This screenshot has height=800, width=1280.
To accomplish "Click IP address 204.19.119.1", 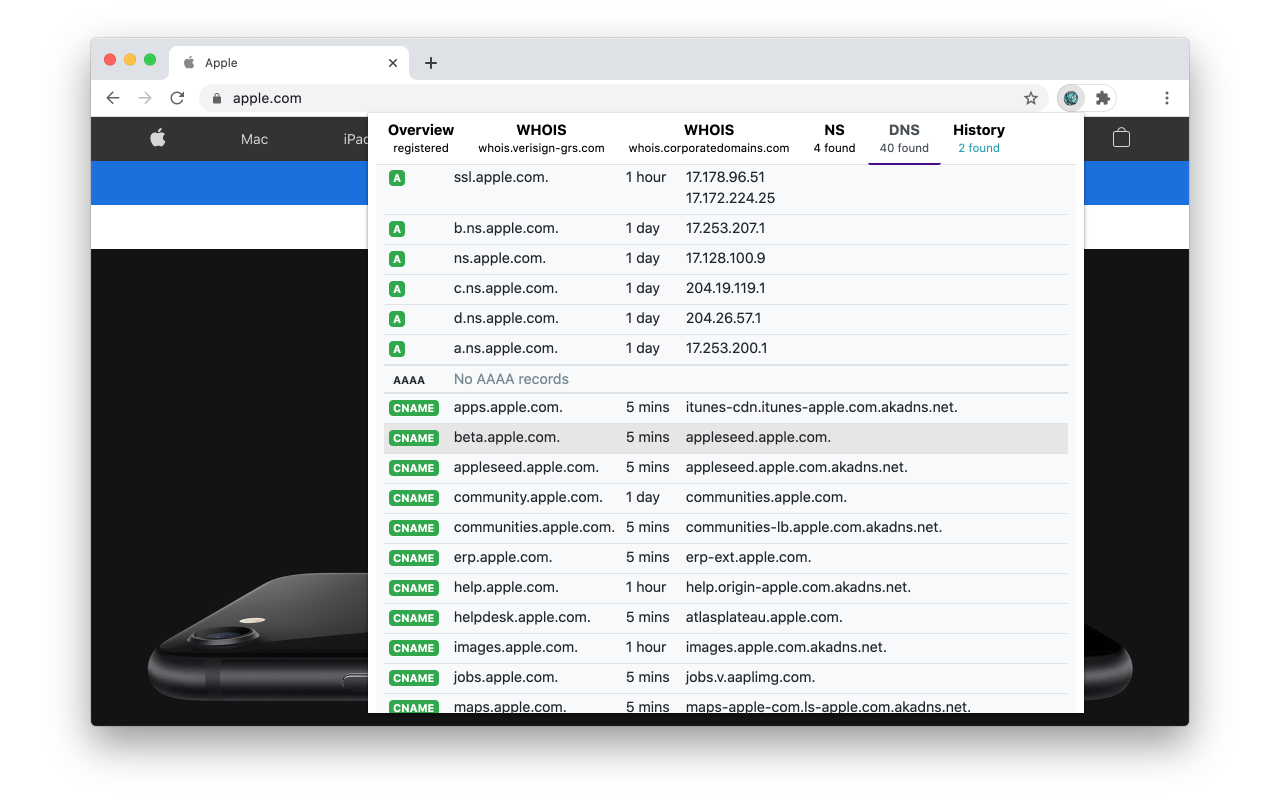I will 725,288.
